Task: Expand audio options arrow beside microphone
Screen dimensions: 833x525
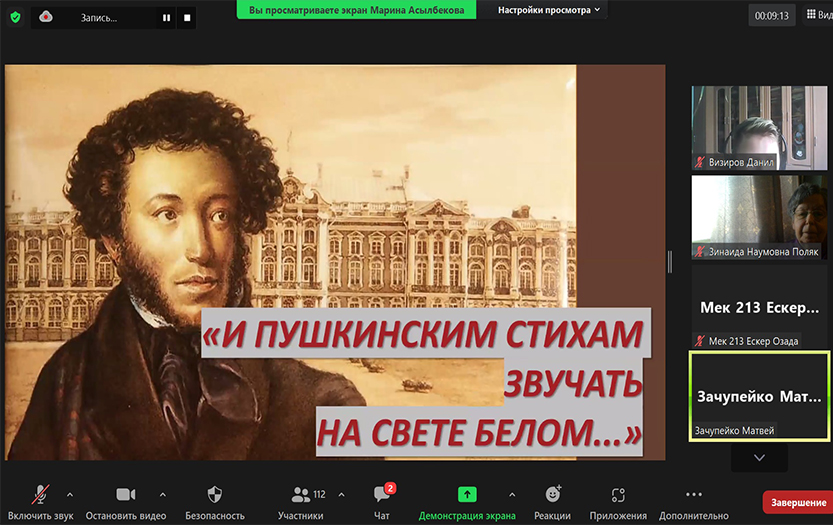Action: coord(69,494)
